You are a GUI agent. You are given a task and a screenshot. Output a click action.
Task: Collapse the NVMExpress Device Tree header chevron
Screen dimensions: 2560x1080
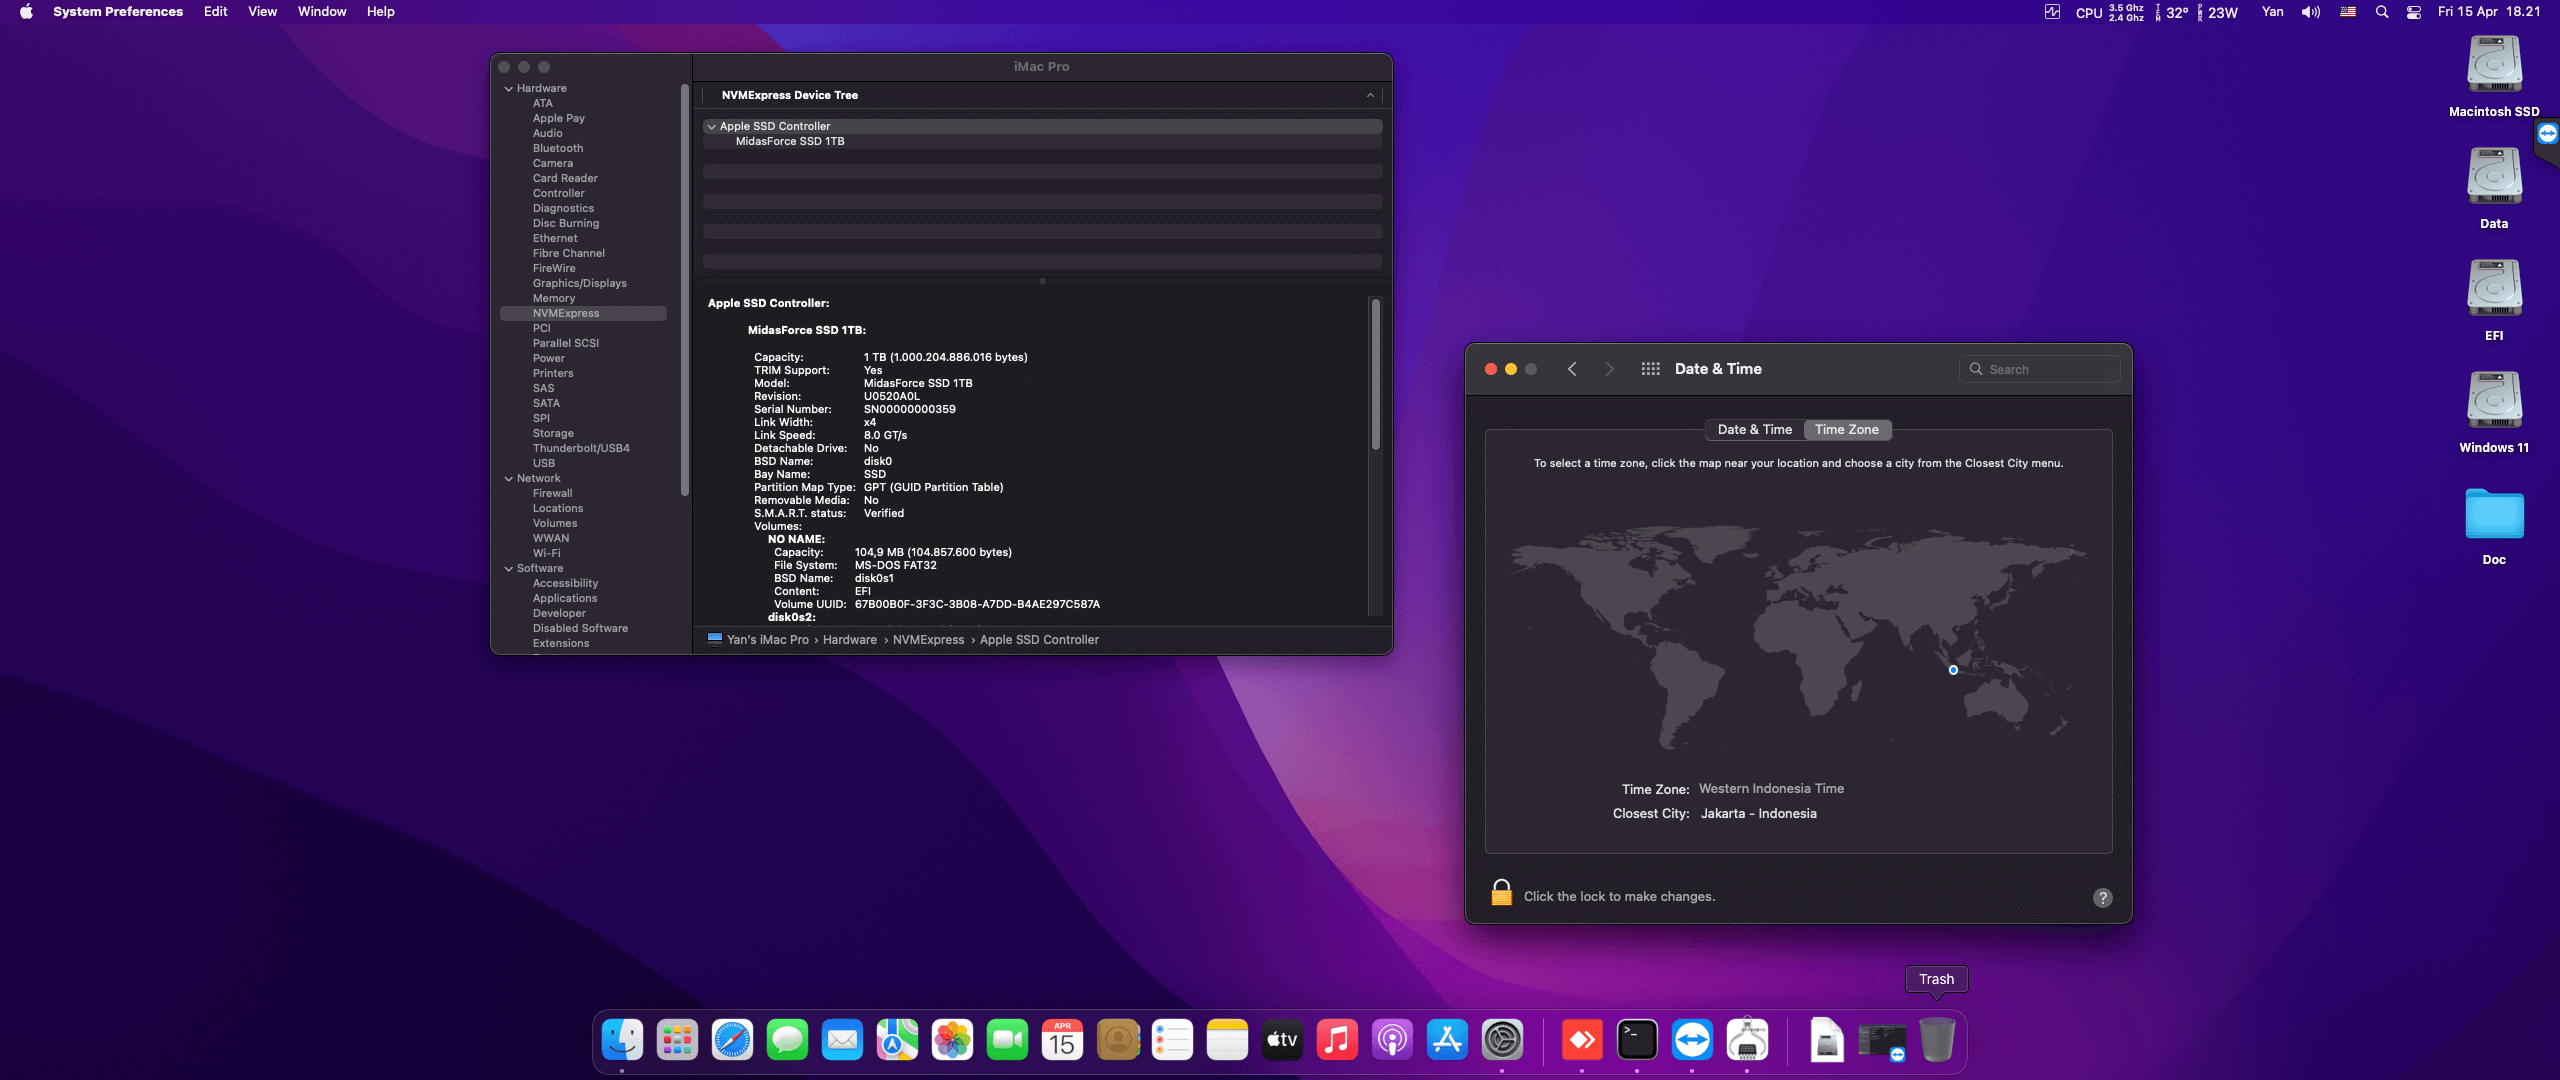click(1370, 96)
